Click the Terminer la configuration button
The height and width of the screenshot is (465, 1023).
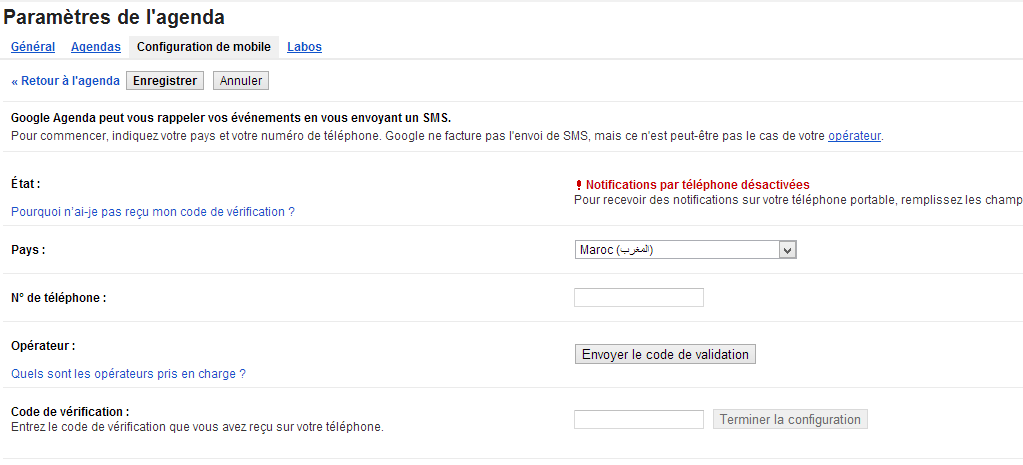click(x=790, y=419)
